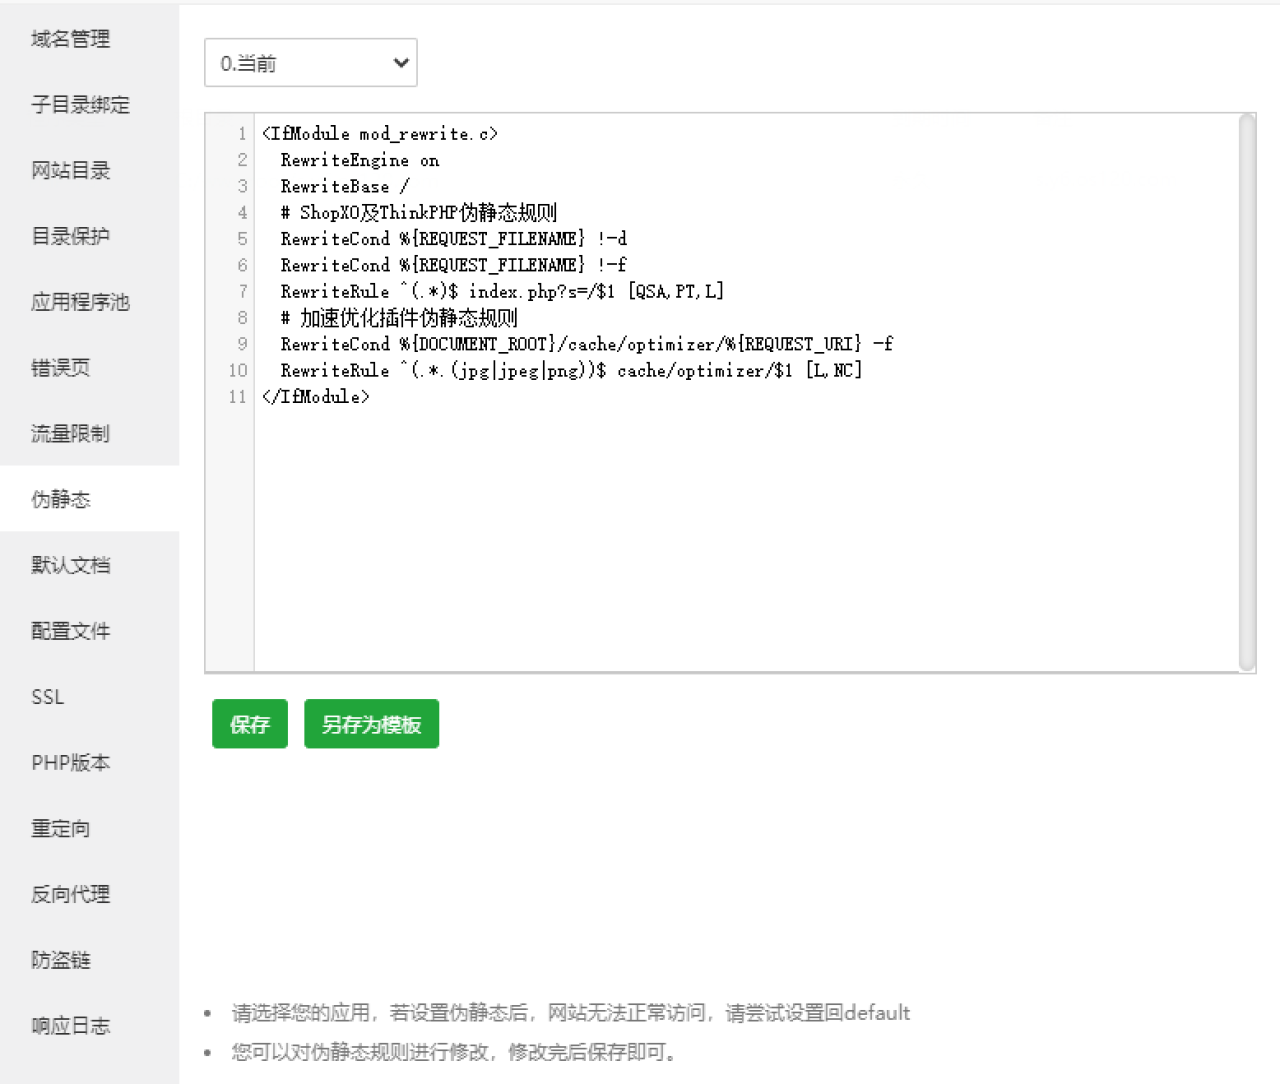查看「配置文件」页面

71,631
